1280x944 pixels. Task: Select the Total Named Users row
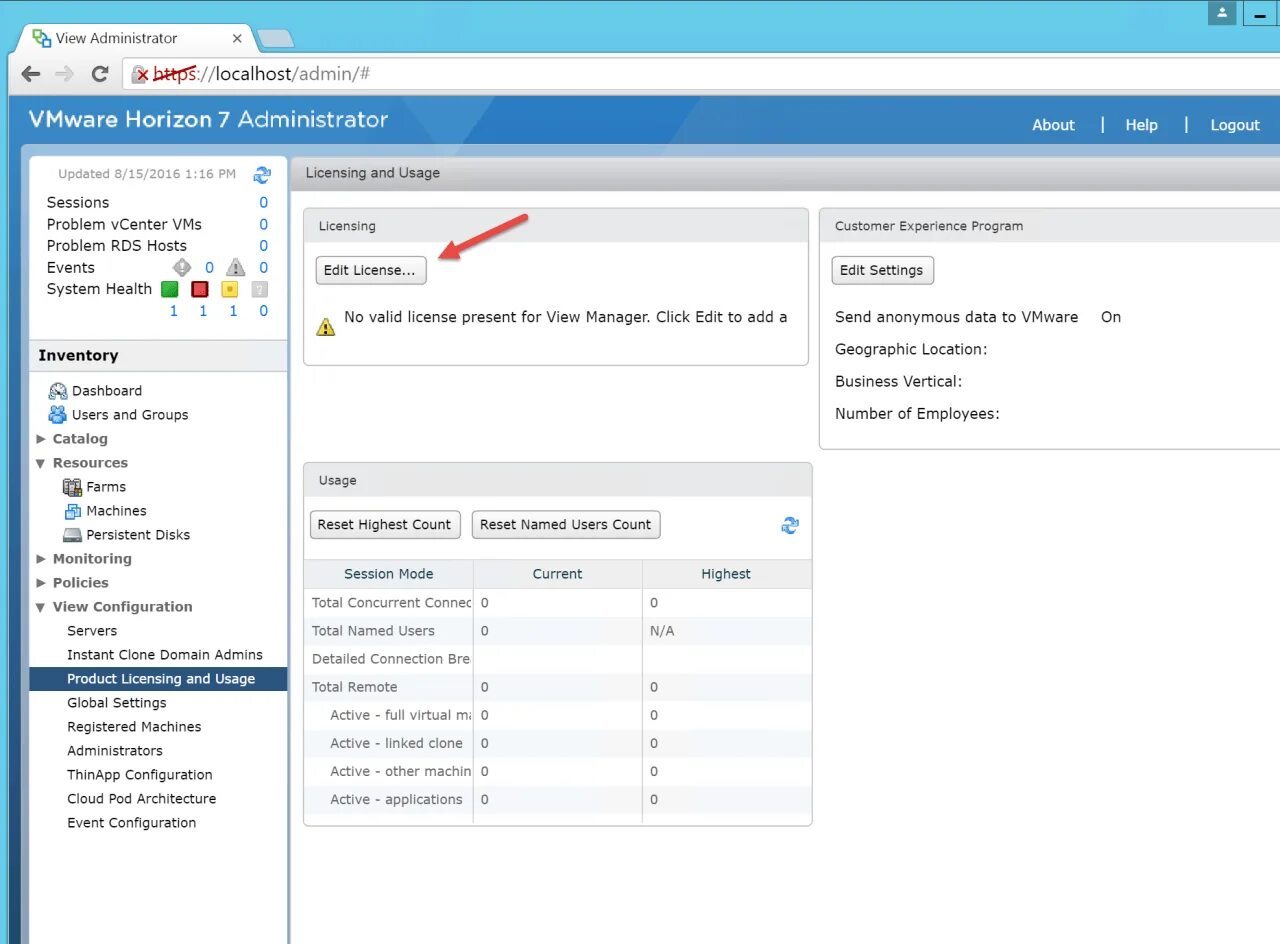(x=558, y=631)
